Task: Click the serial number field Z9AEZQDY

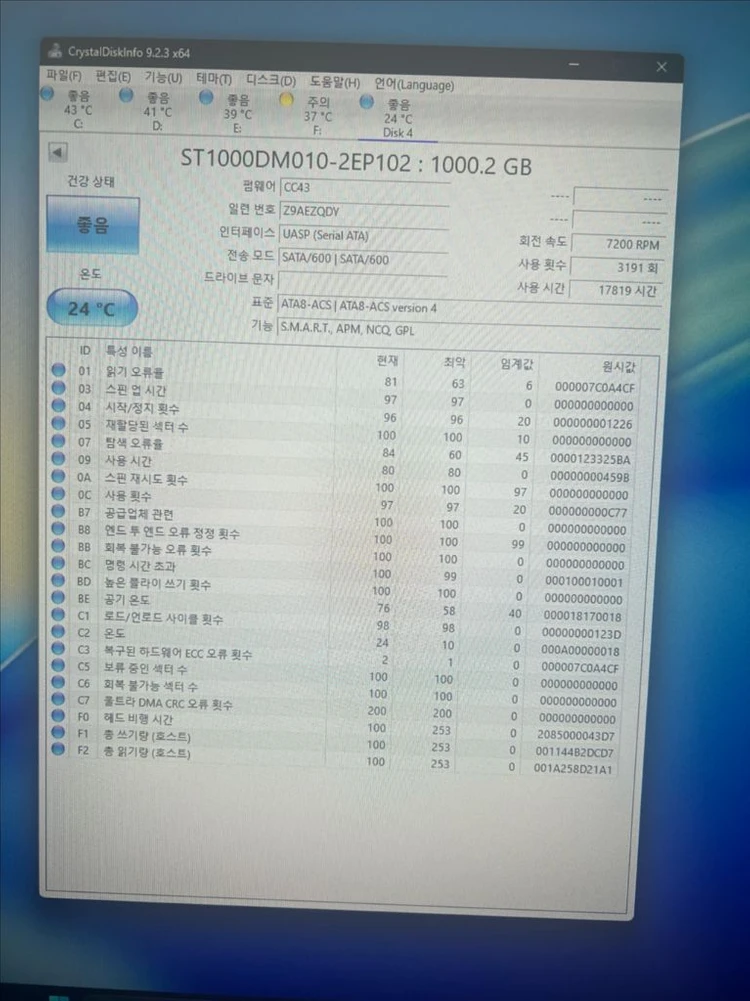Action: [364, 211]
